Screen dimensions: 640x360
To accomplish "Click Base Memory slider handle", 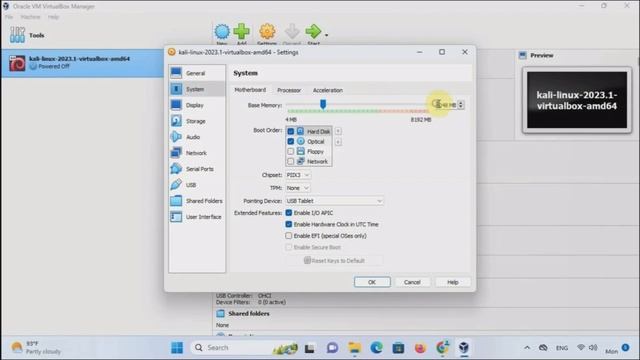I will click(323, 104).
